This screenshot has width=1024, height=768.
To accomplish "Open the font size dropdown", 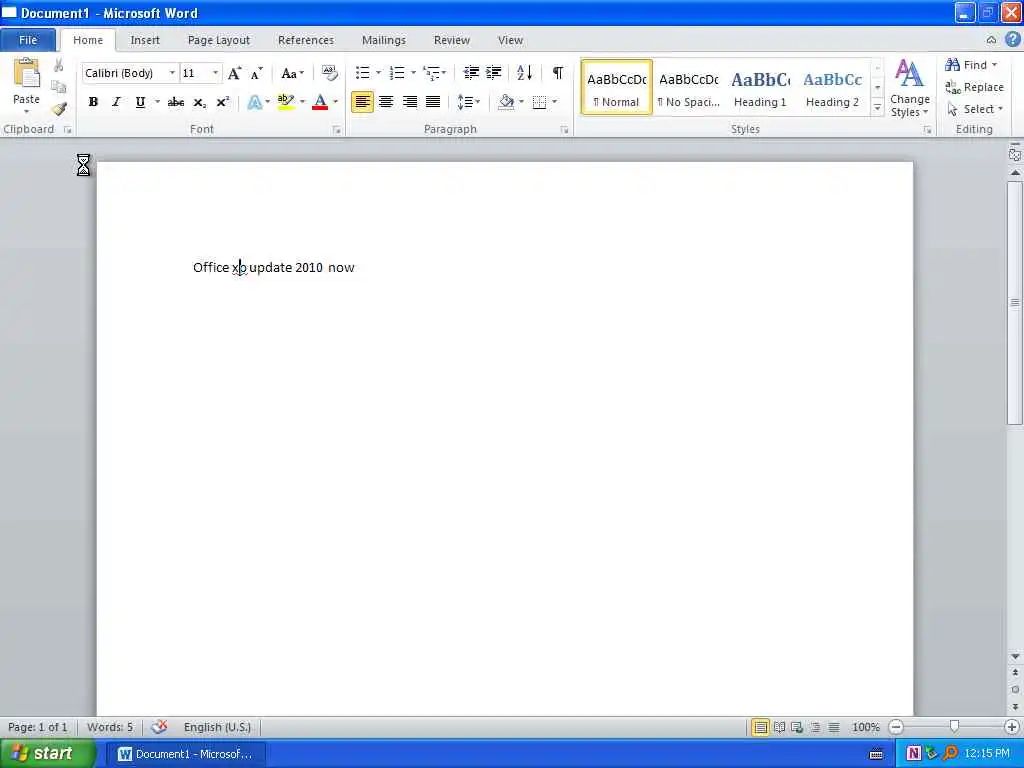I will coord(215,73).
